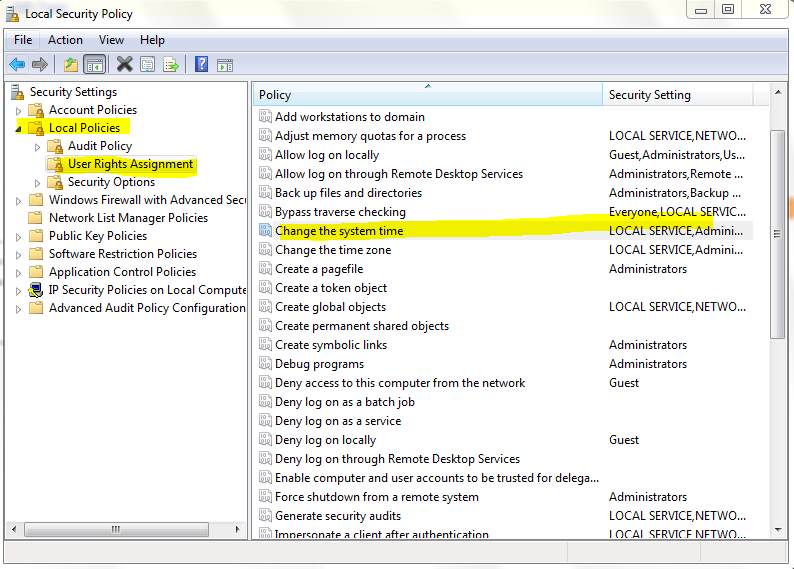Open the View menu
794x569 pixels.
(x=111, y=40)
